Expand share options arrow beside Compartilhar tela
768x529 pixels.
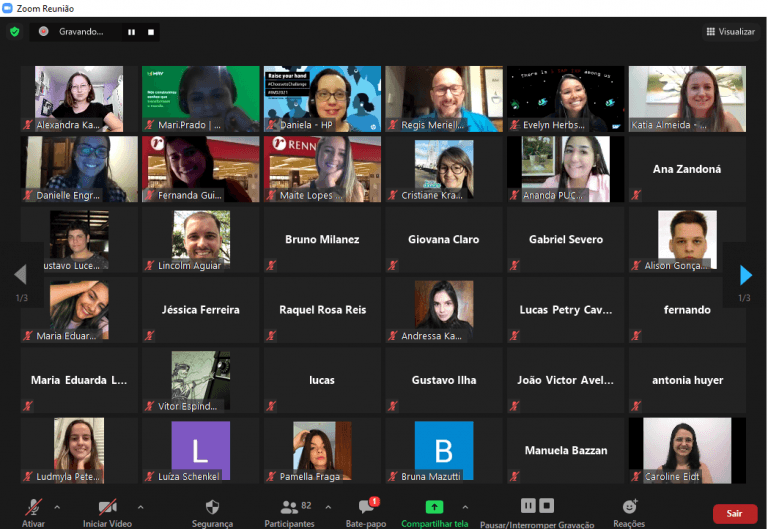click(465, 507)
